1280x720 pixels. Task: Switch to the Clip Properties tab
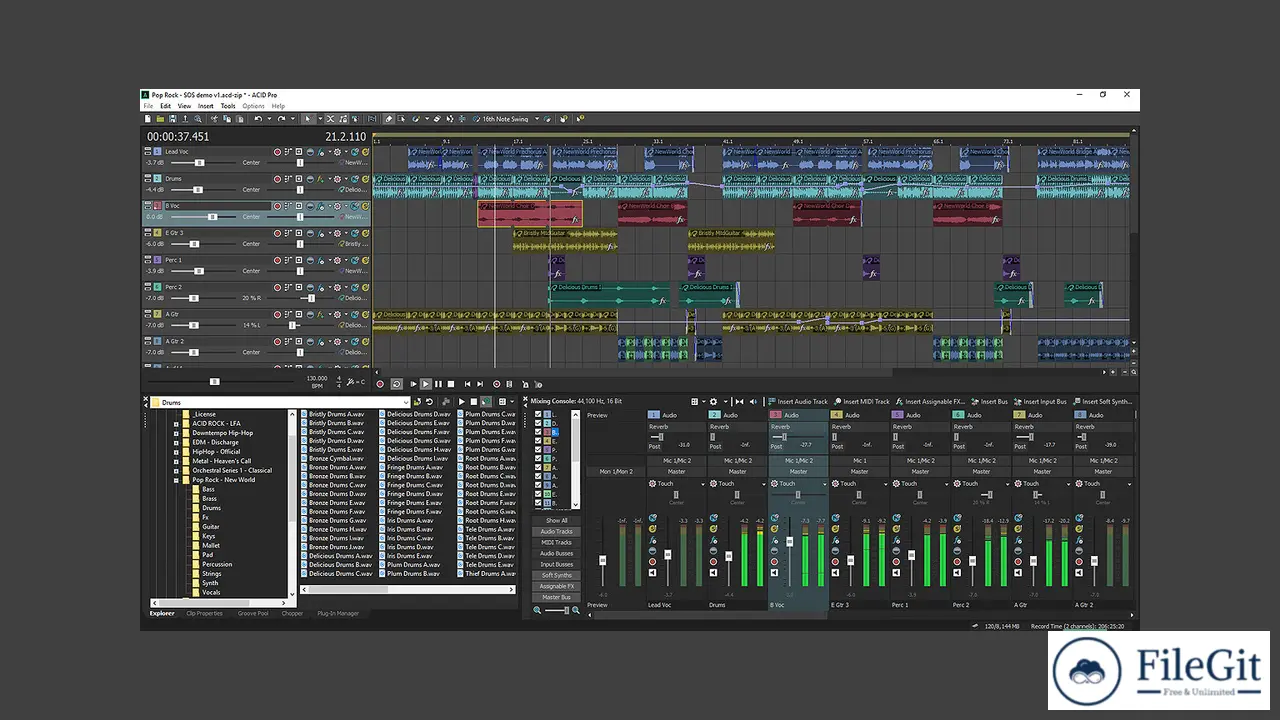point(203,614)
